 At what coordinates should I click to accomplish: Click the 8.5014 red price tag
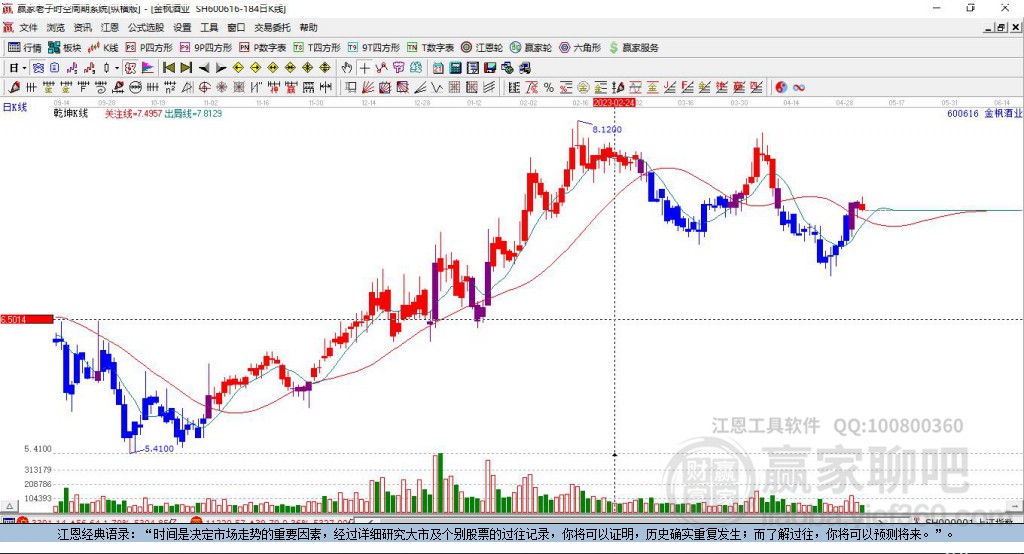coord(27,319)
